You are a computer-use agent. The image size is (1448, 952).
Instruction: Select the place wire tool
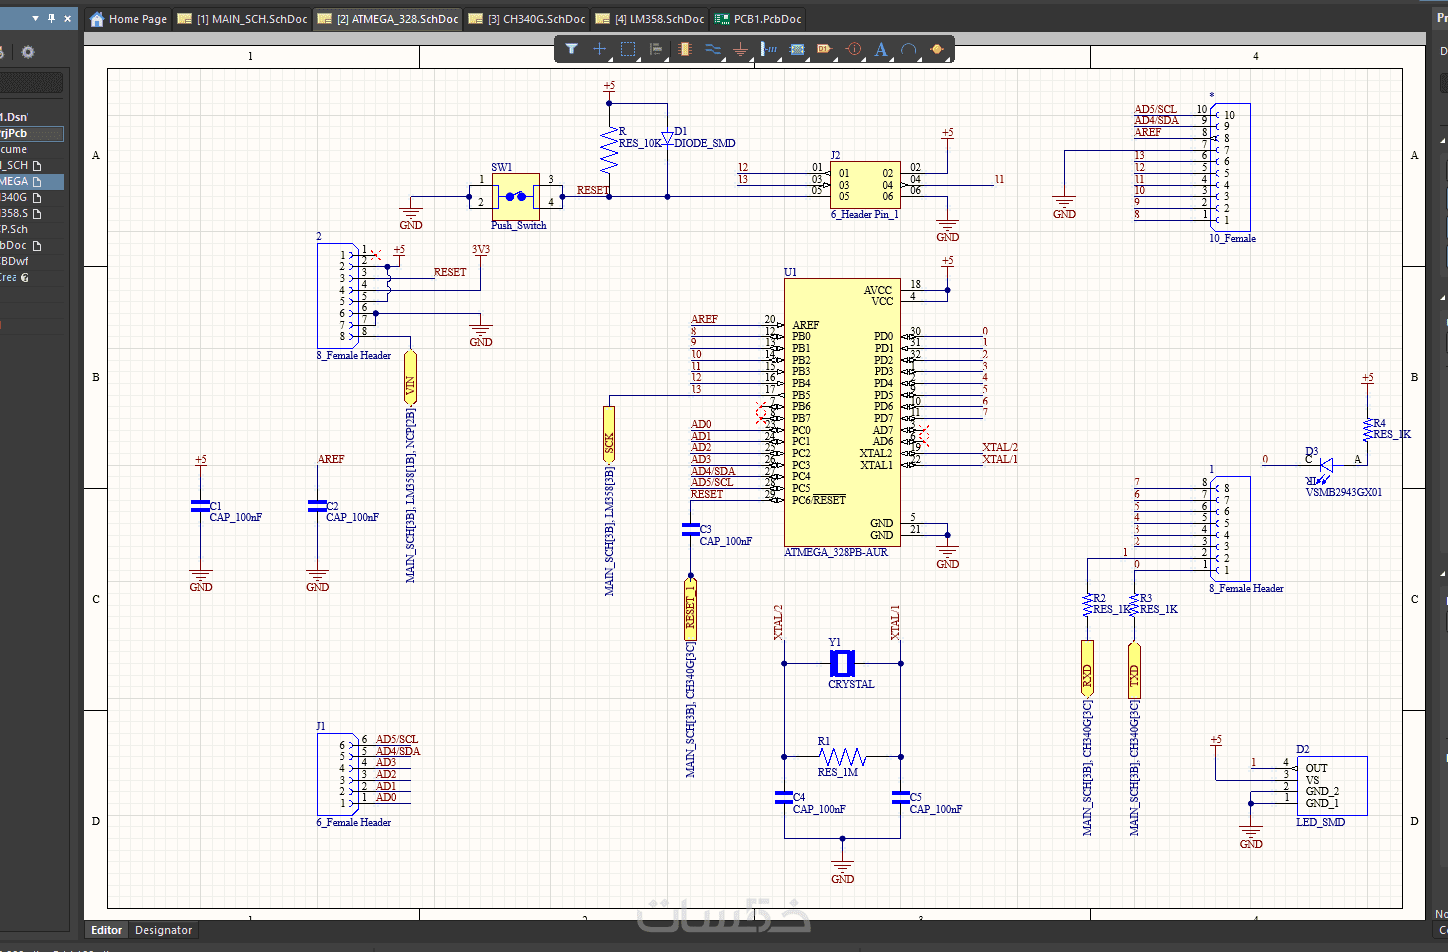[713, 49]
